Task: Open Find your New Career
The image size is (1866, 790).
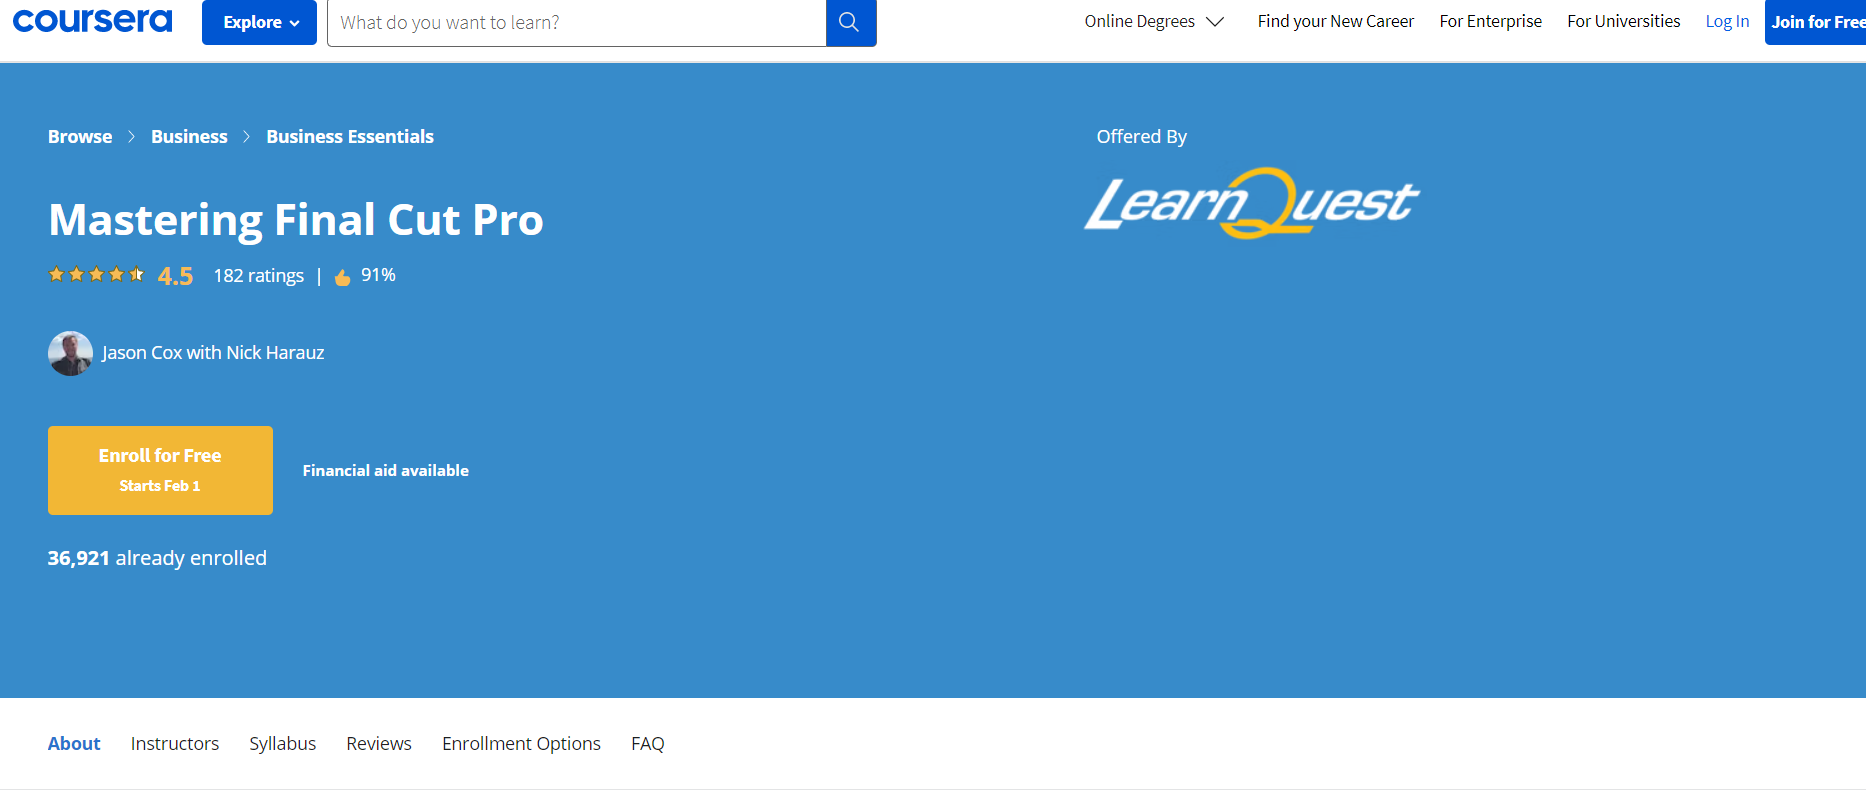Action: tap(1336, 22)
